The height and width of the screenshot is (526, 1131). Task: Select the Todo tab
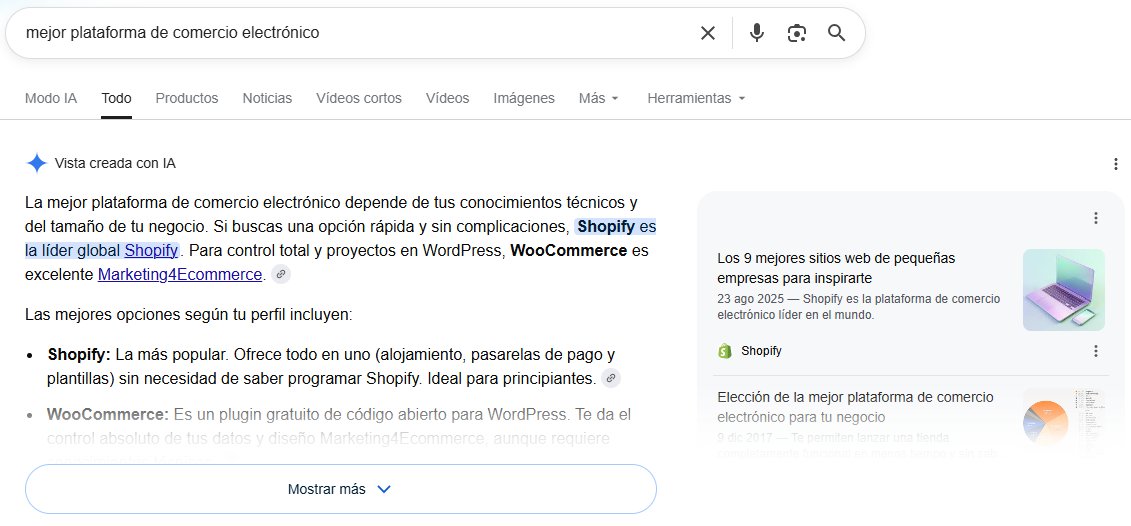(116, 98)
